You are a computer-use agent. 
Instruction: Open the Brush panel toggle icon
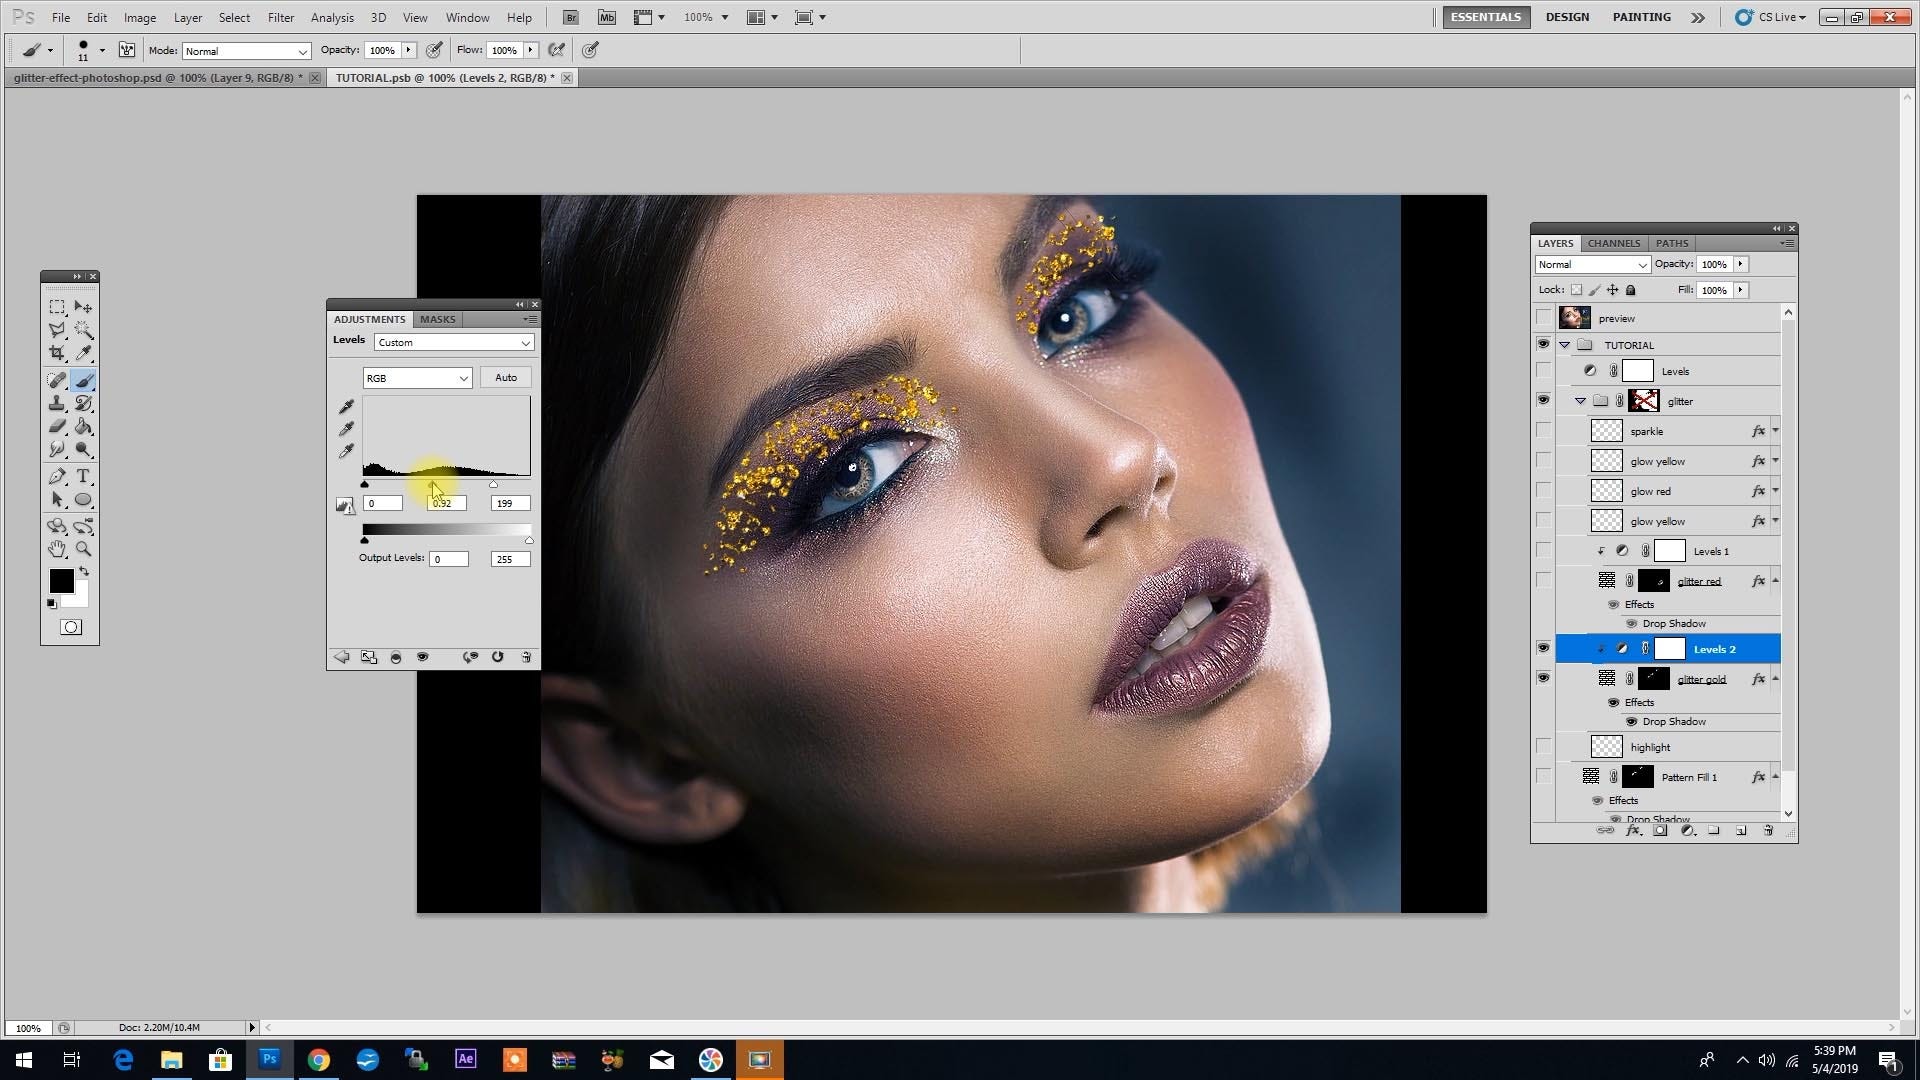pyautogui.click(x=127, y=50)
